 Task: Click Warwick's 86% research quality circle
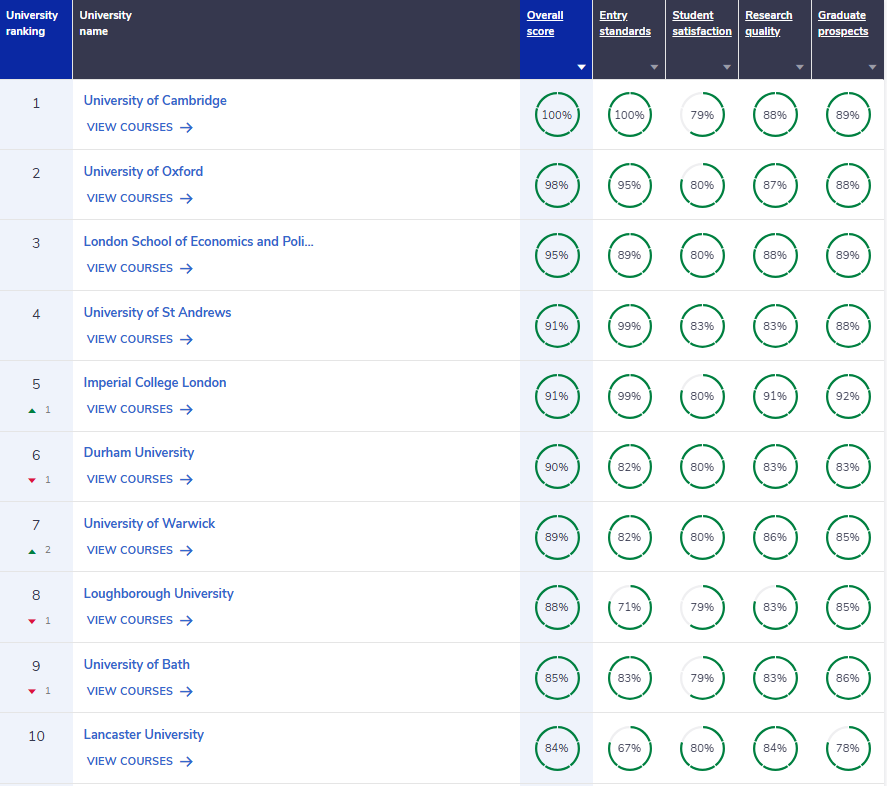(775, 537)
